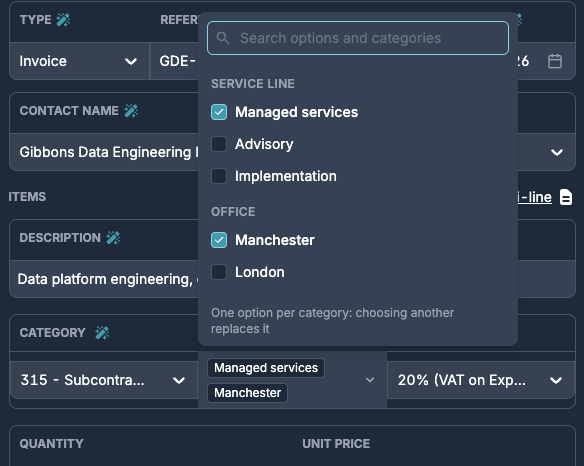The height and width of the screenshot is (466, 584).
Task: Expand the contact name dropdown chevron
Action: (556, 152)
